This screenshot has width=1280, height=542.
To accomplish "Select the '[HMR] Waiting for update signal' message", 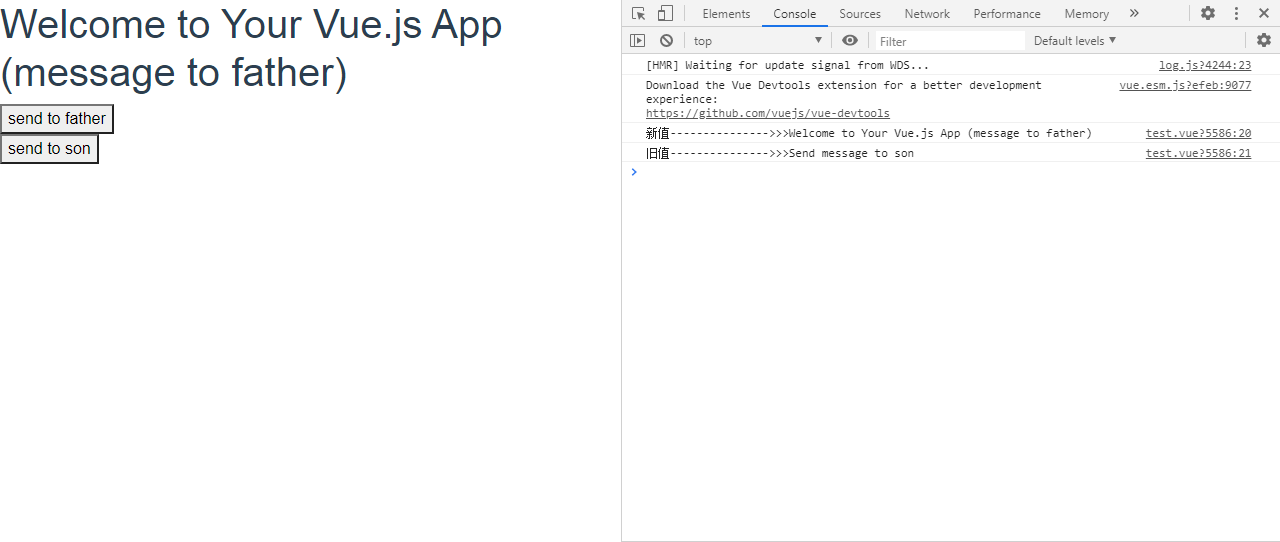I will tap(787, 65).
